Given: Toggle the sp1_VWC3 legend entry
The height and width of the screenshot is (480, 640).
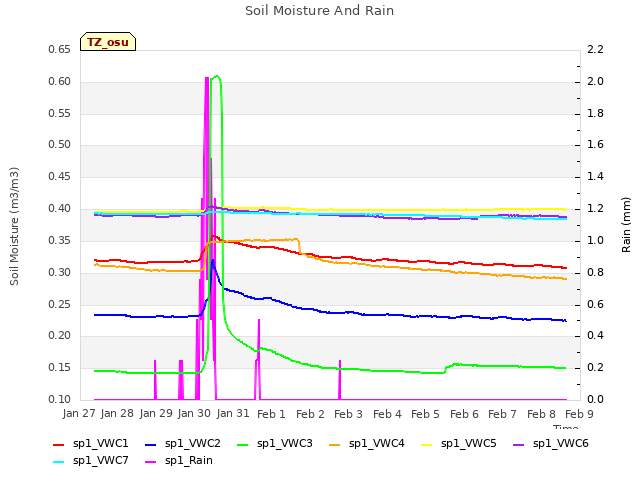Looking at the screenshot, I should point(275,444).
